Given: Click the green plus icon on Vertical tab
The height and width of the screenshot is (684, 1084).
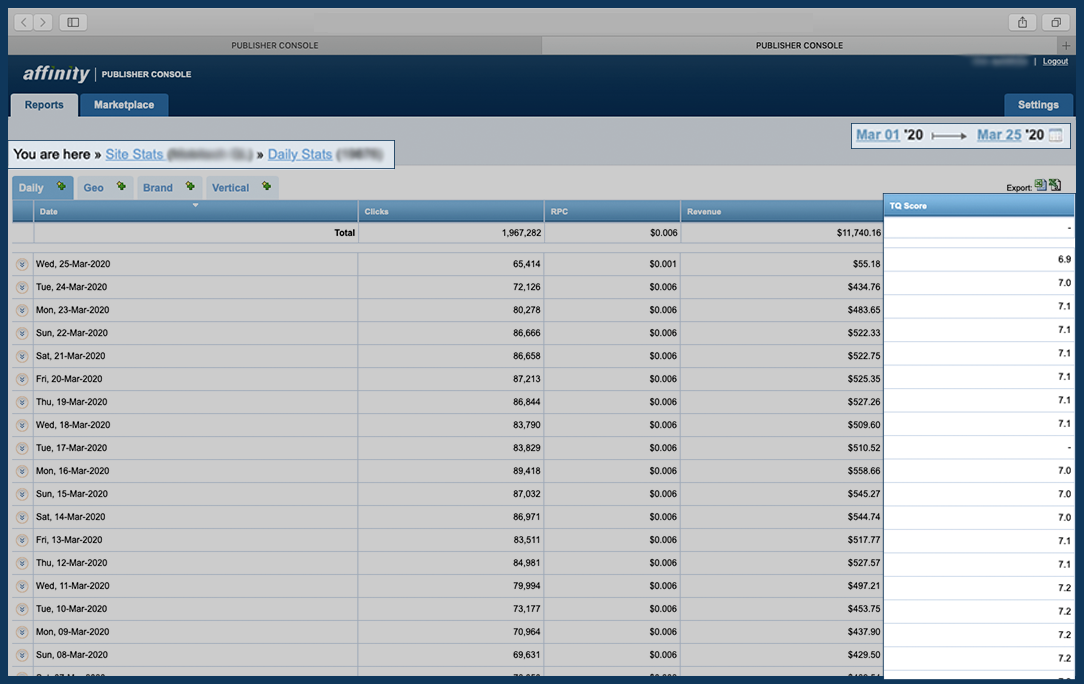Looking at the screenshot, I should point(266,186).
